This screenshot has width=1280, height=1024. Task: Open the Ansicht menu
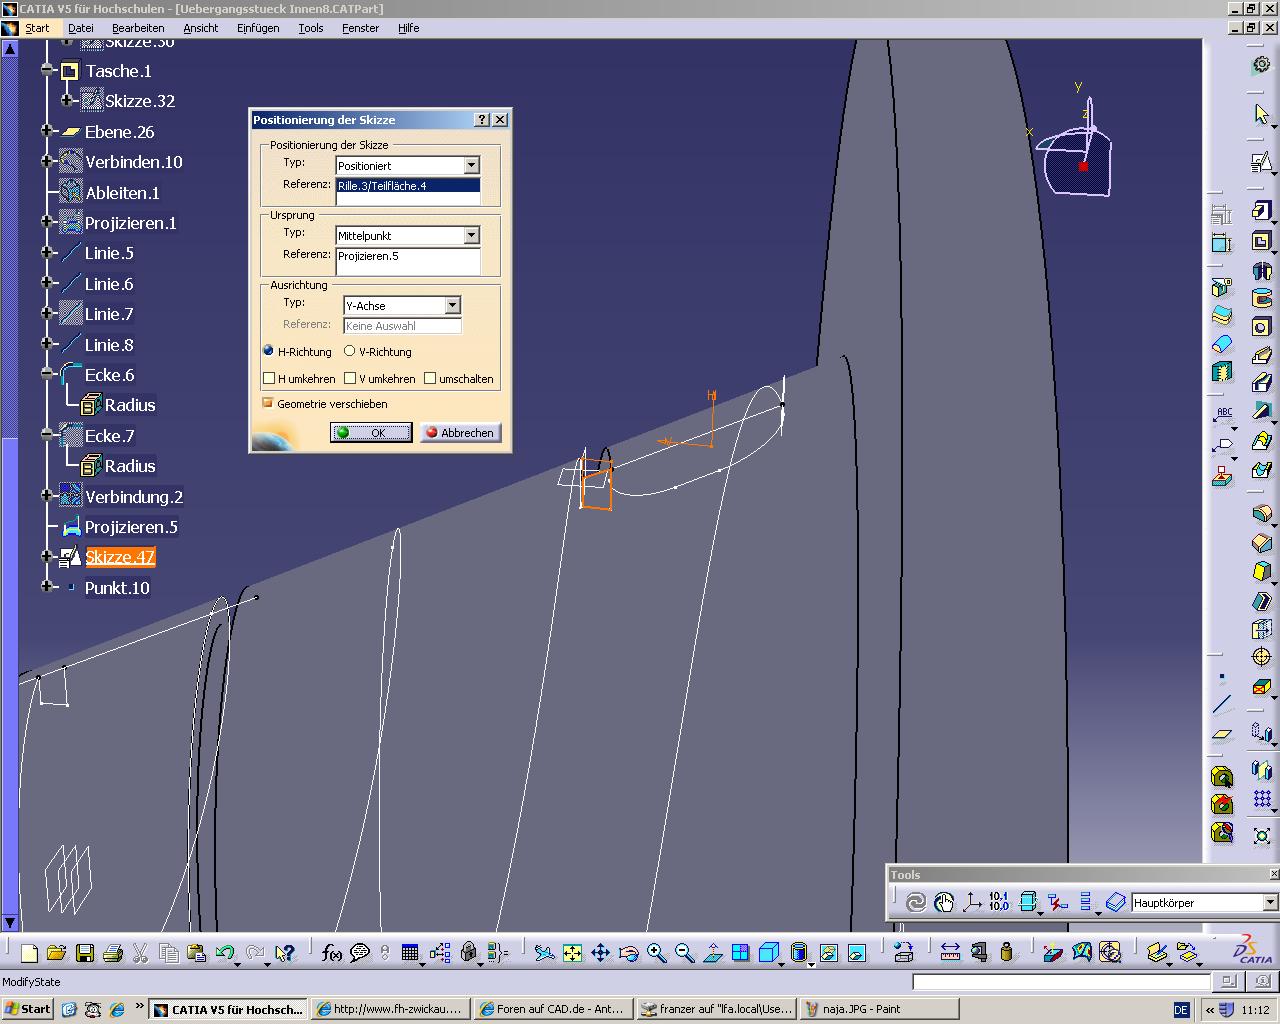point(200,28)
